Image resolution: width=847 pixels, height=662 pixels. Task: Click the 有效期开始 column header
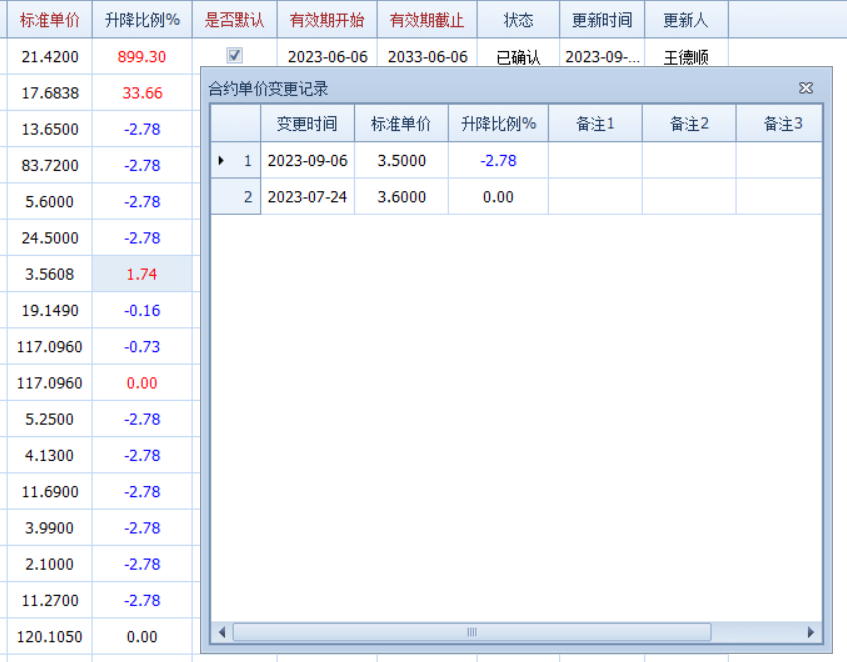(327, 20)
